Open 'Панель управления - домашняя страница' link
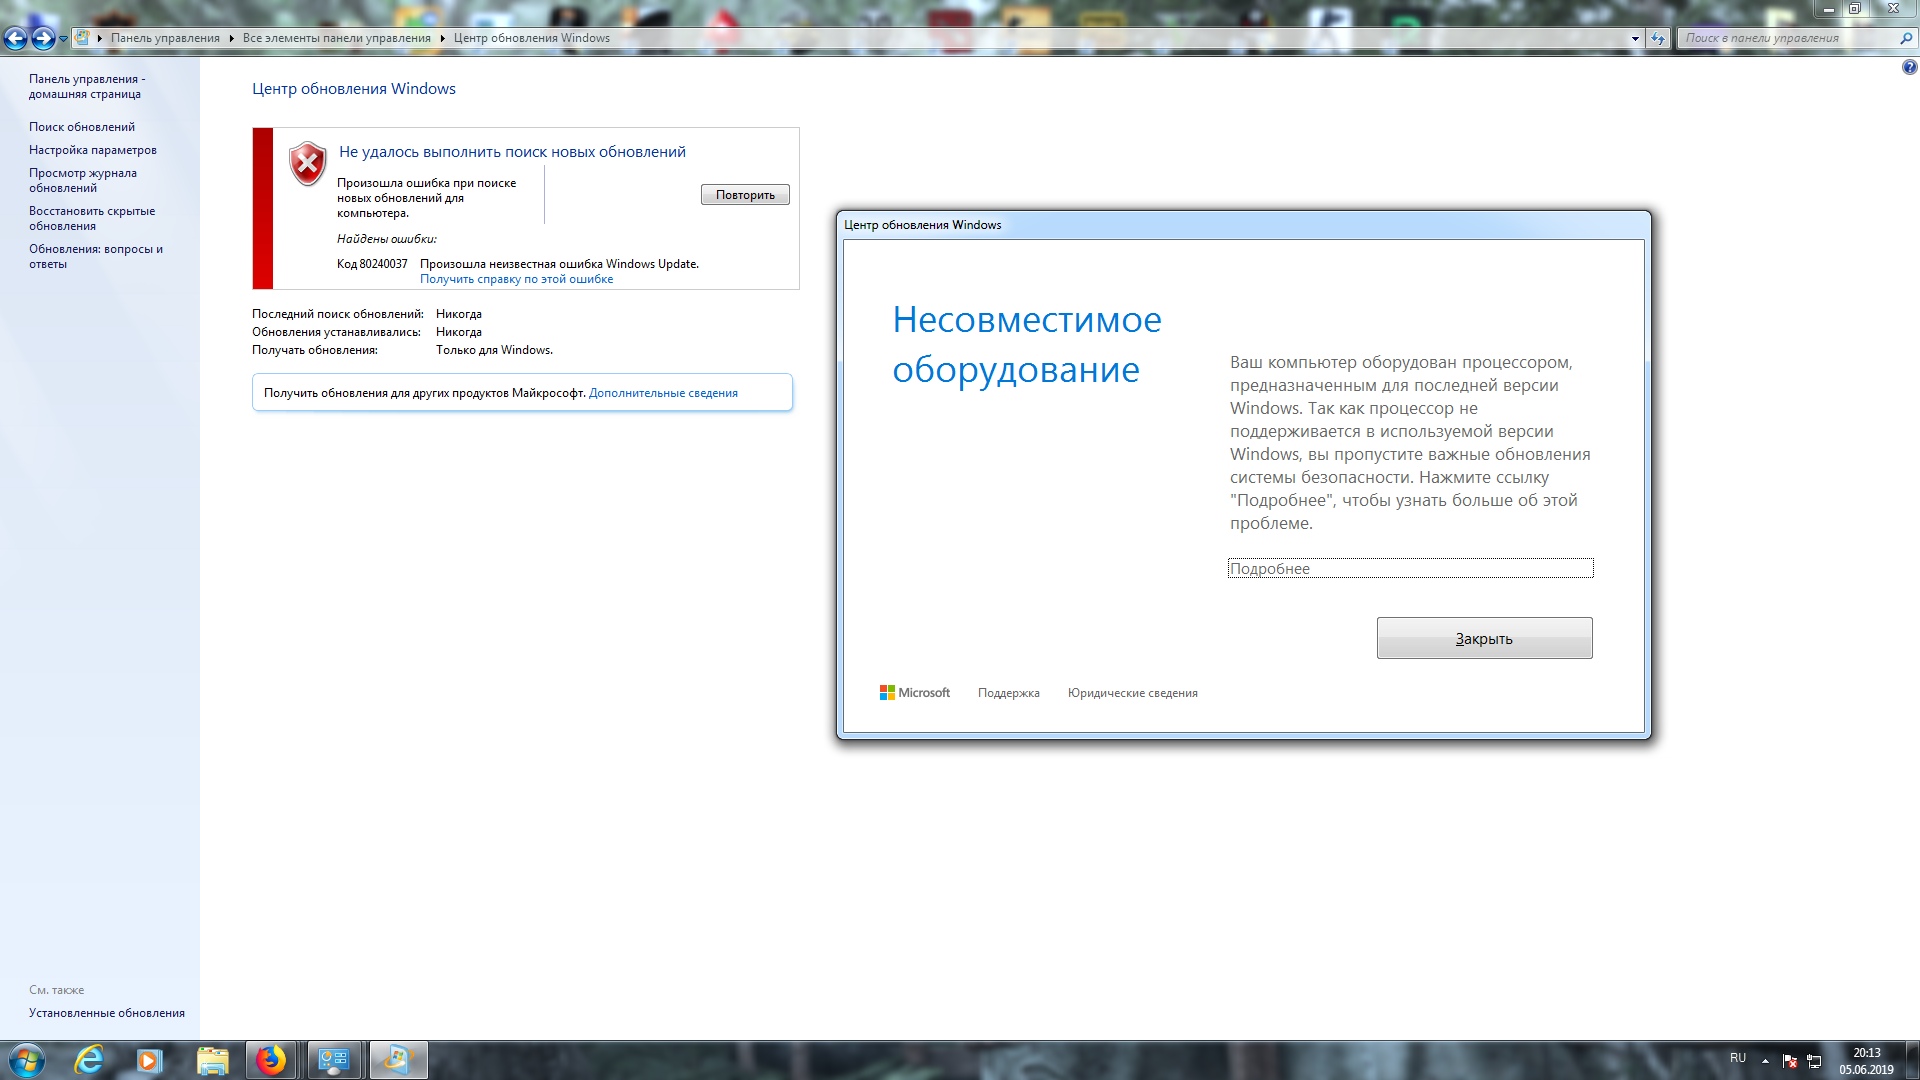This screenshot has width=1920, height=1080. click(x=87, y=86)
